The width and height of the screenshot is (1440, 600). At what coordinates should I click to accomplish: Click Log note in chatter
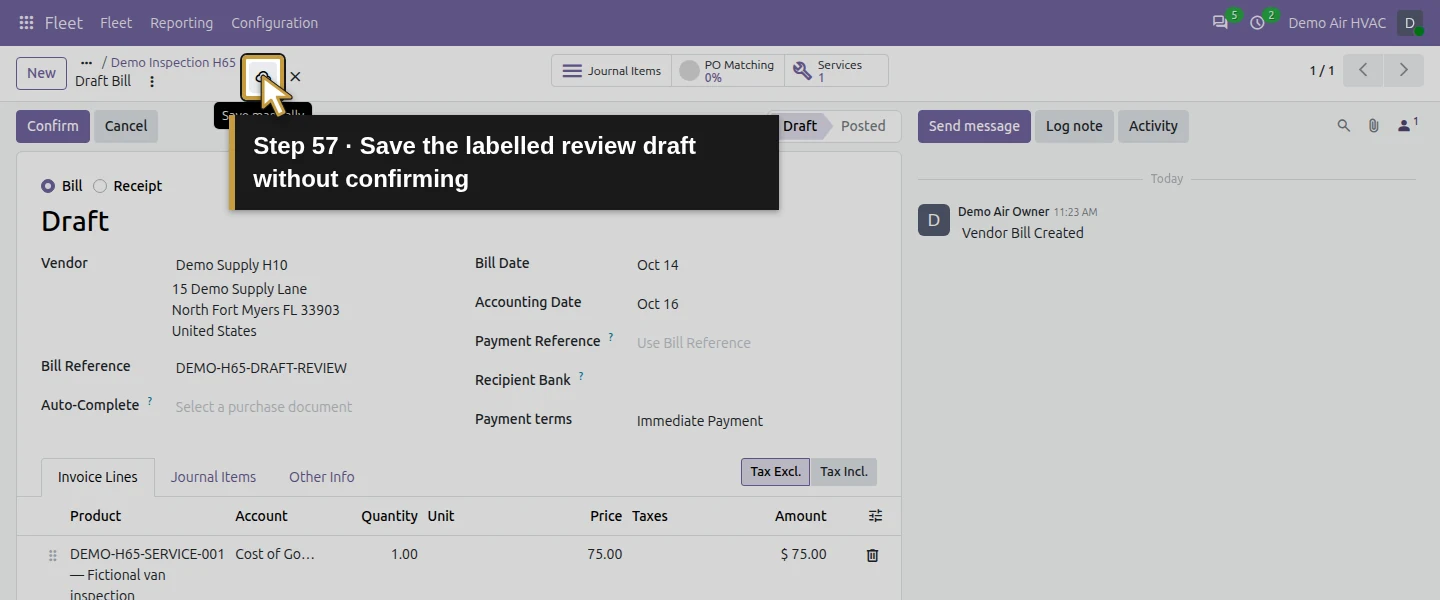[x=1074, y=126]
